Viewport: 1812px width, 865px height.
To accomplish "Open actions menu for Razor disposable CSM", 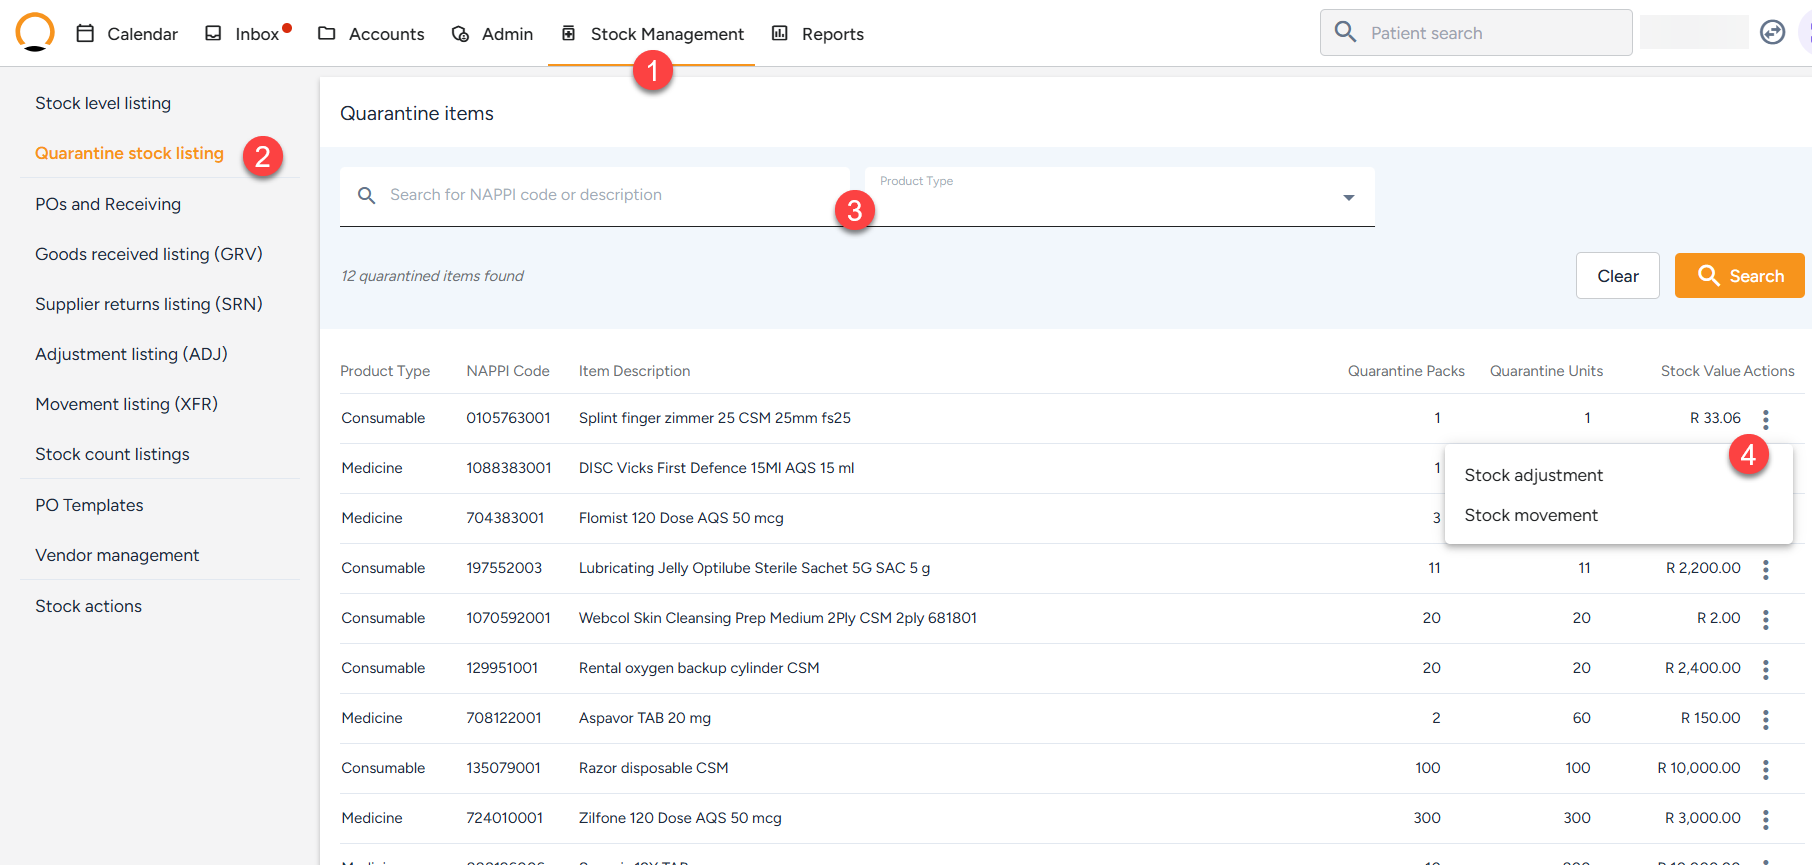I will [x=1765, y=769].
